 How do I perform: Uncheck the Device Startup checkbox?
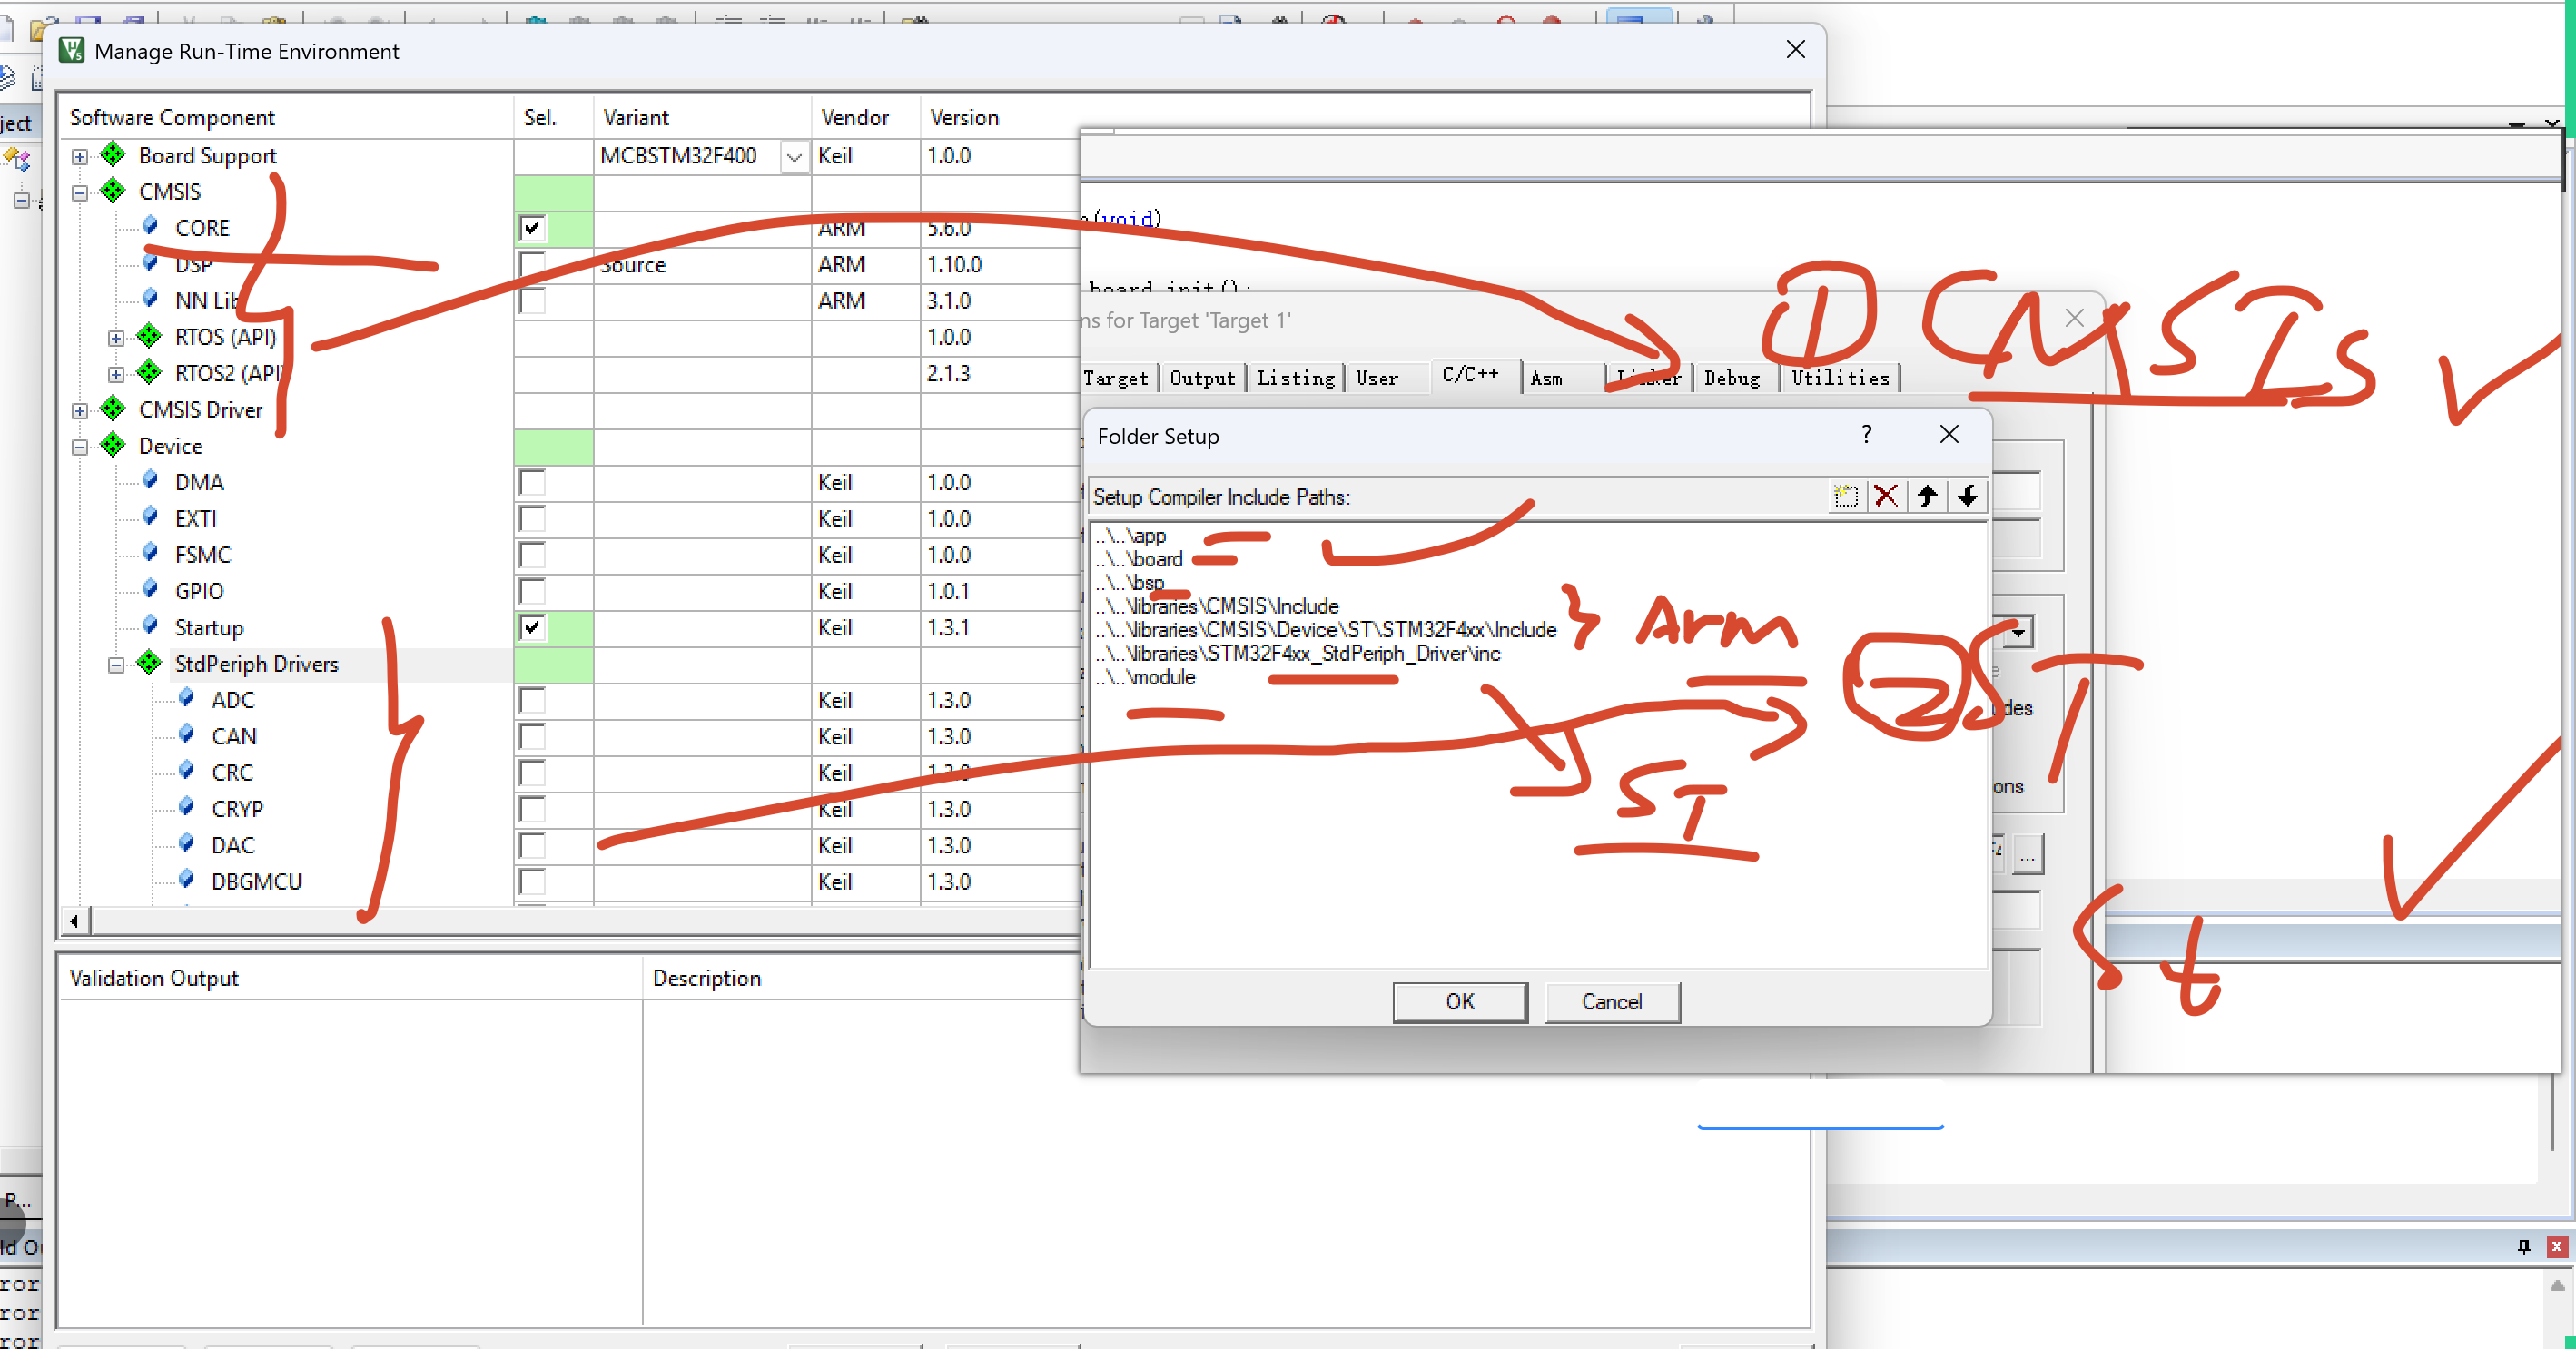tap(533, 627)
